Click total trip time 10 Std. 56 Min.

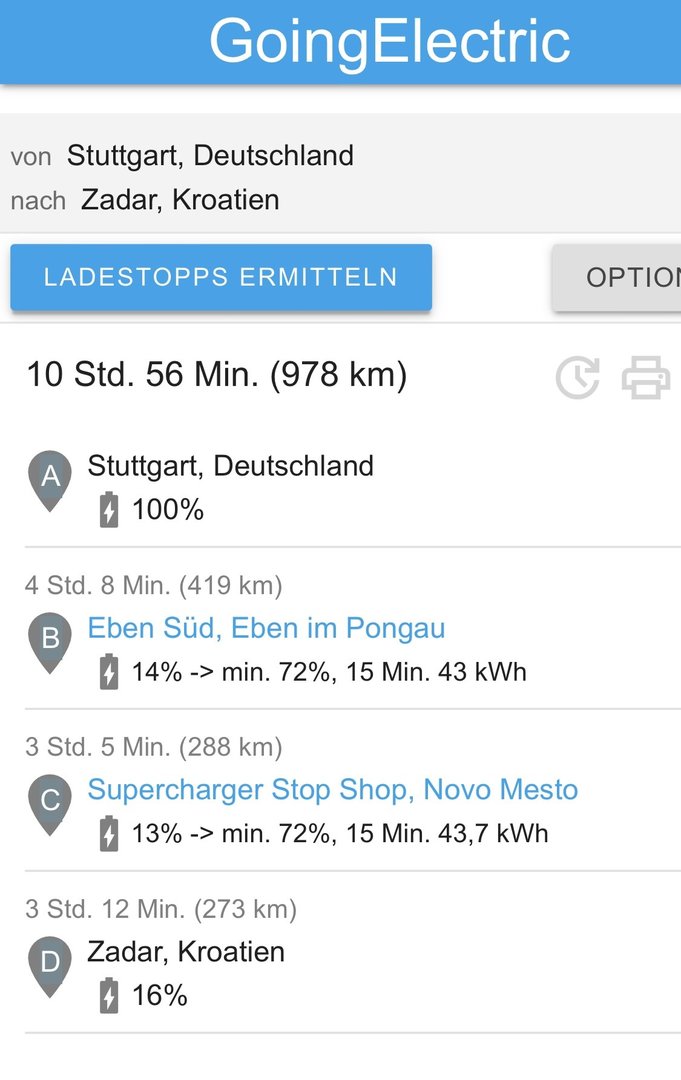click(x=216, y=375)
